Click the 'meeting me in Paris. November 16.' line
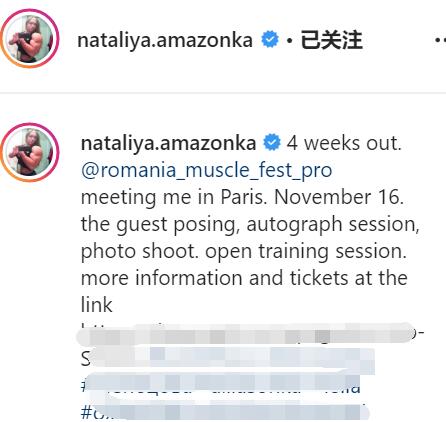 [242, 197]
